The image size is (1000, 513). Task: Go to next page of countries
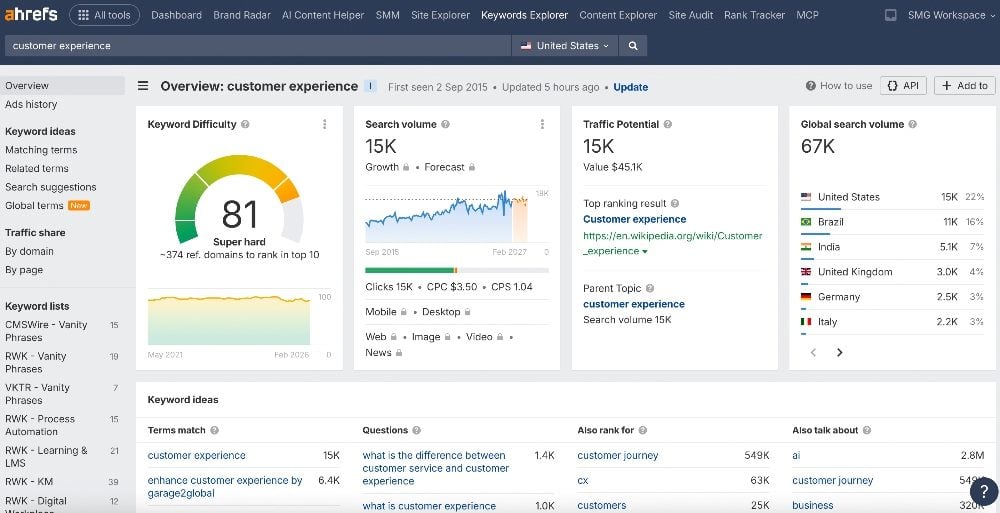pyautogui.click(x=839, y=352)
